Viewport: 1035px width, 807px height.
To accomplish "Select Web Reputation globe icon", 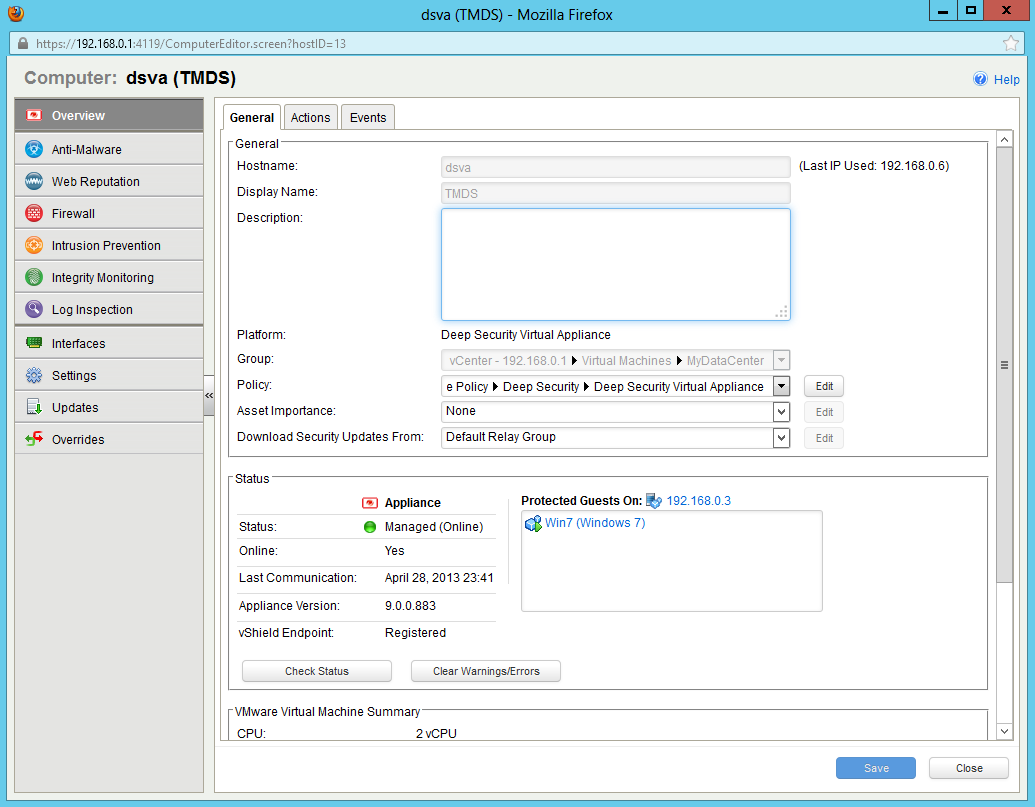I will [x=34, y=181].
